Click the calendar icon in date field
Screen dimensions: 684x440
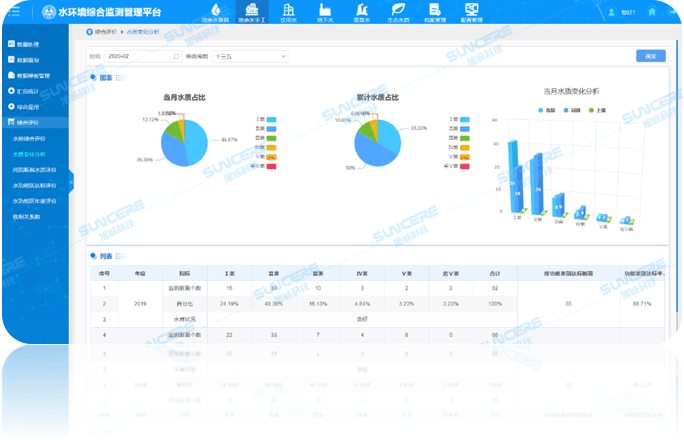[x=177, y=57]
